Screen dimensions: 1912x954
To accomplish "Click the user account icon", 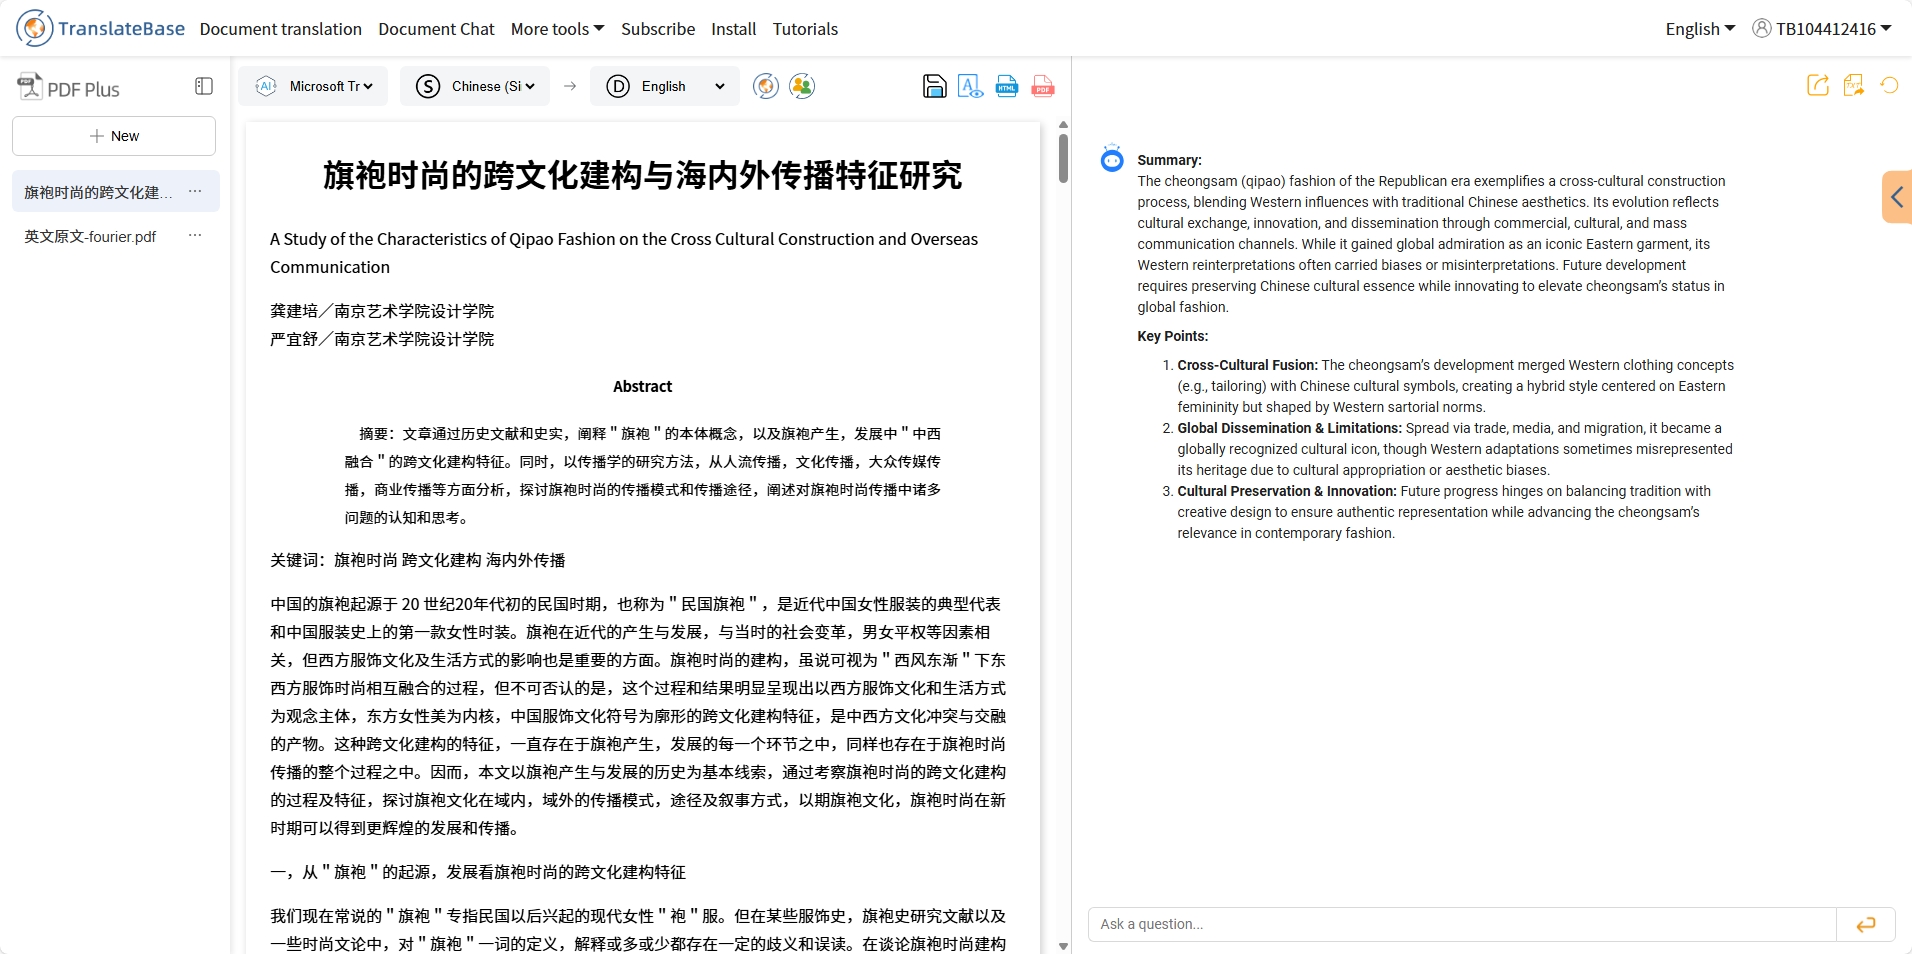I will click(x=1761, y=28).
